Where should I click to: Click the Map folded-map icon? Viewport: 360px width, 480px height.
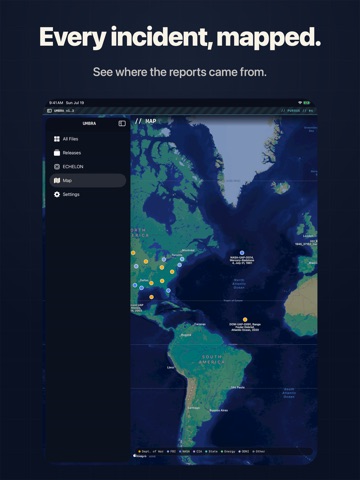[x=57, y=180]
